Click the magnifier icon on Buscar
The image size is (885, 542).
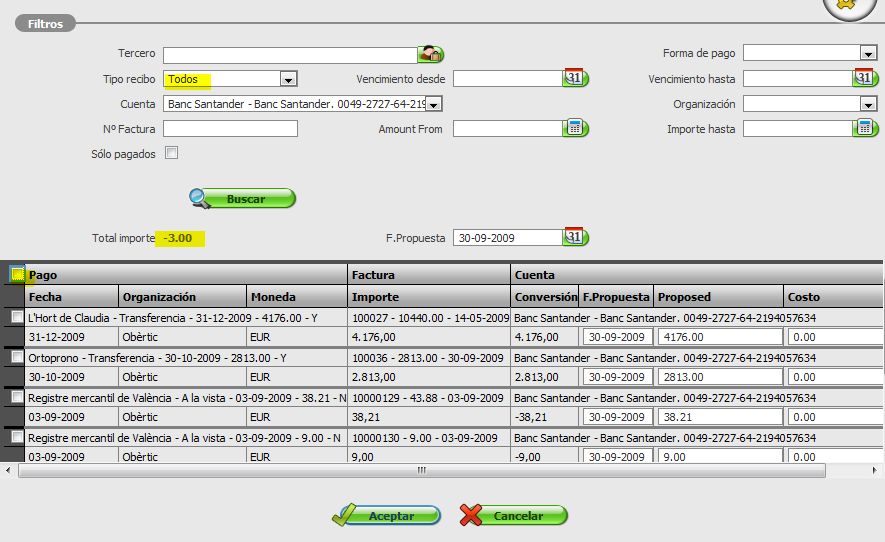pyautogui.click(x=201, y=199)
